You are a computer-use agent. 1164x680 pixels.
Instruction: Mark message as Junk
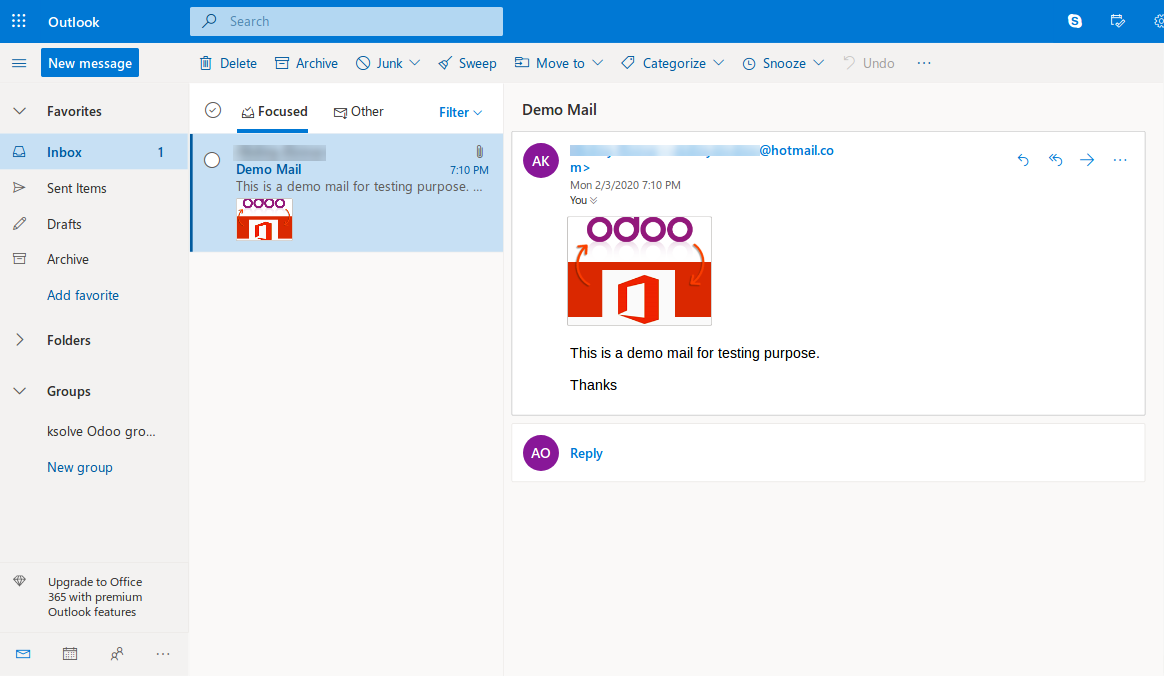(x=379, y=63)
